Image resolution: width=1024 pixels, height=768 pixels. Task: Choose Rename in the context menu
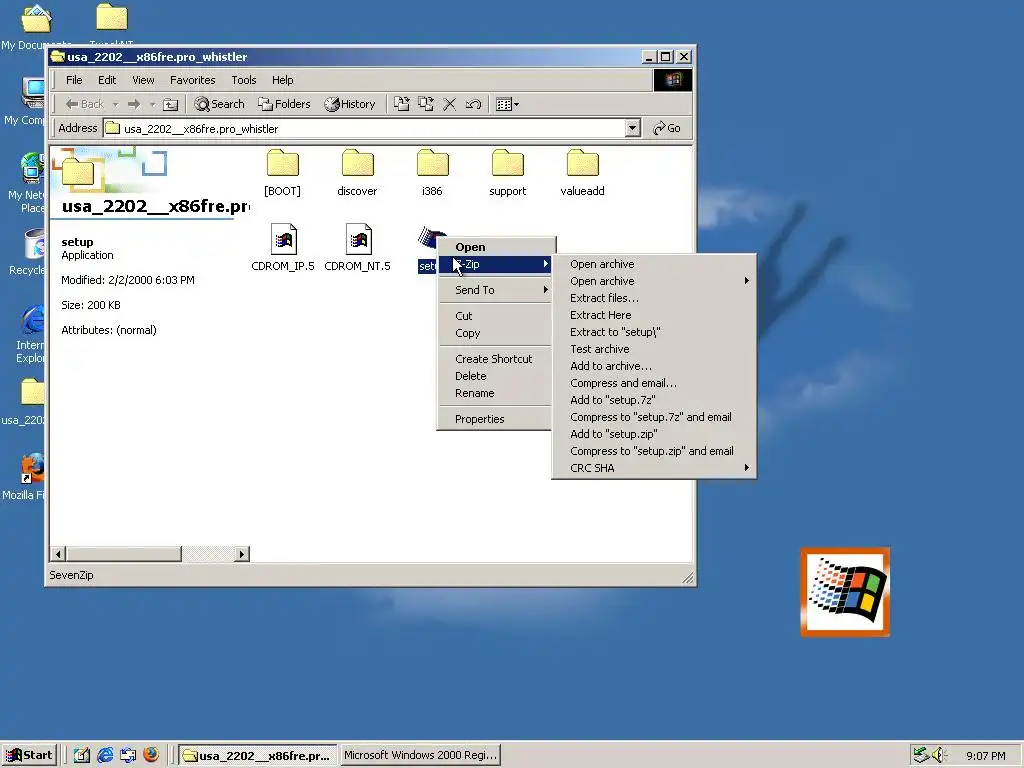[495, 392]
